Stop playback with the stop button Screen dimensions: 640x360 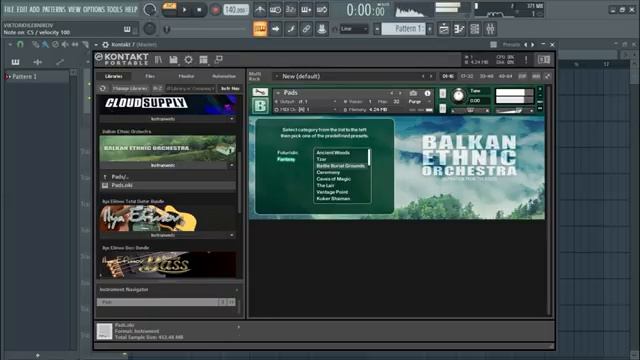point(199,10)
